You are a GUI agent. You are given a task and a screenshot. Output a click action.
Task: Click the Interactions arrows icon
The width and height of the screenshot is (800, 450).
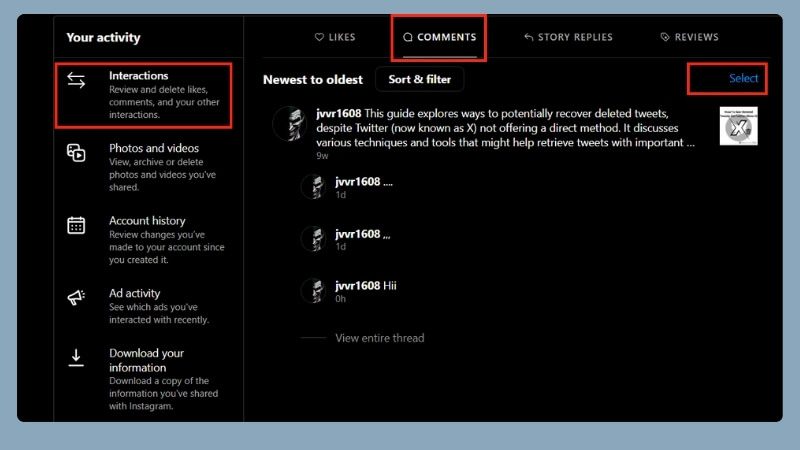tap(76, 81)
